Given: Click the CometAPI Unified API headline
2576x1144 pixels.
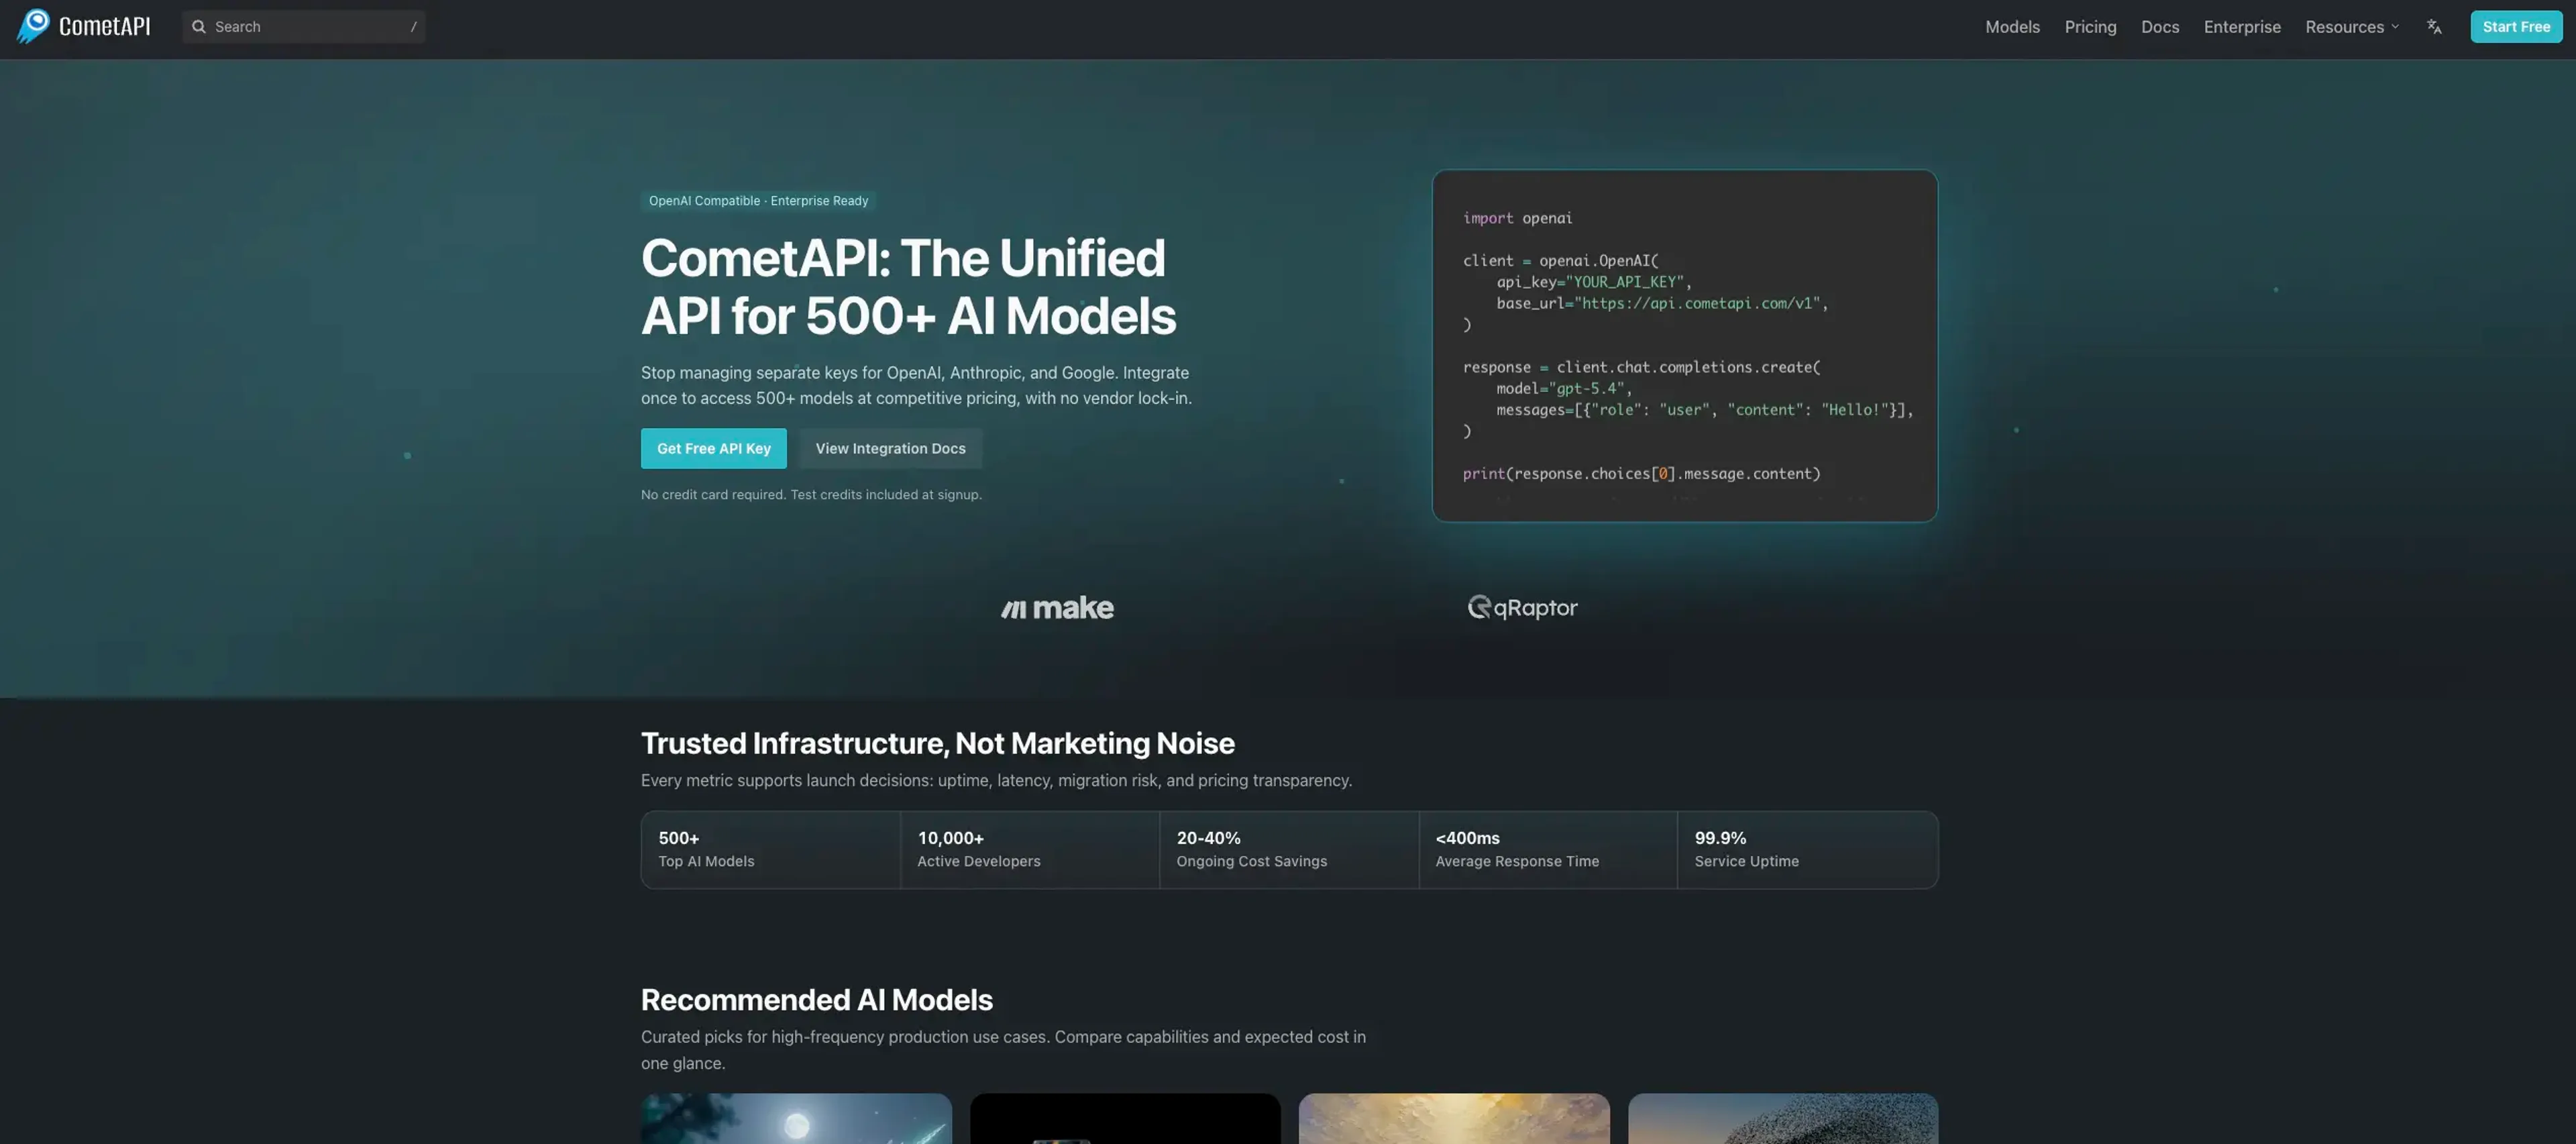Looking at the screenshot, I should pyautogui.click(x=908, y=287).
